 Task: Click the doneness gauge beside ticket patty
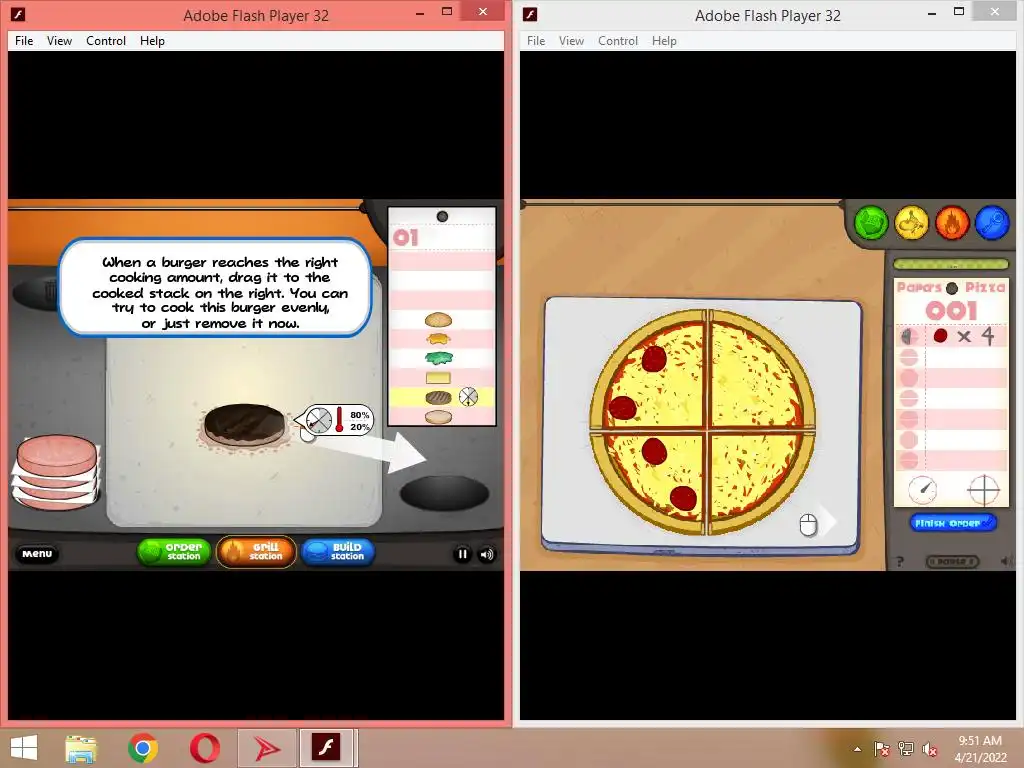coord(468,396)
